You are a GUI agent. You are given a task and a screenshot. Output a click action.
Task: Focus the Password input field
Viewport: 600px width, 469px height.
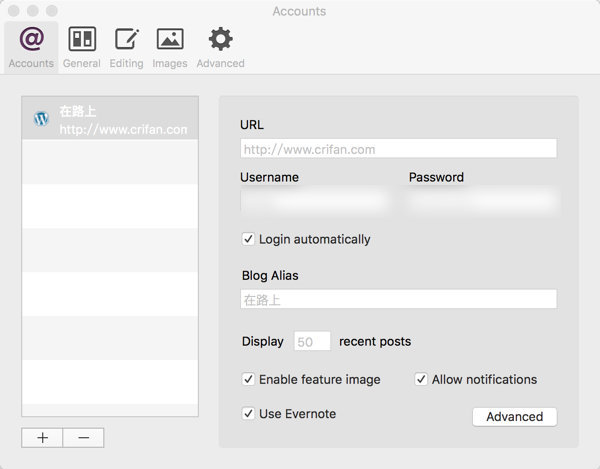(482, 201)
